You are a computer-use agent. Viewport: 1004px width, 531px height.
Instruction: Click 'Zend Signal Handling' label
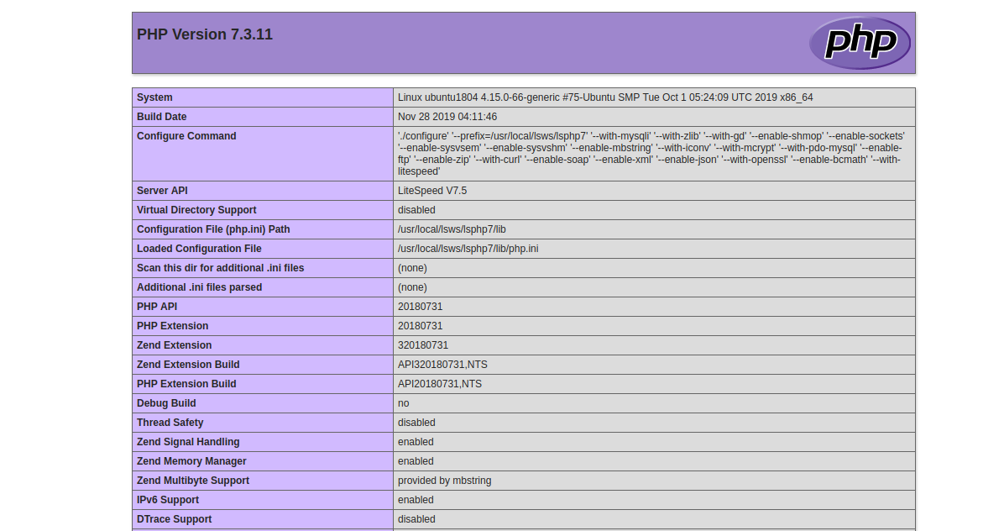click(188, 441)
